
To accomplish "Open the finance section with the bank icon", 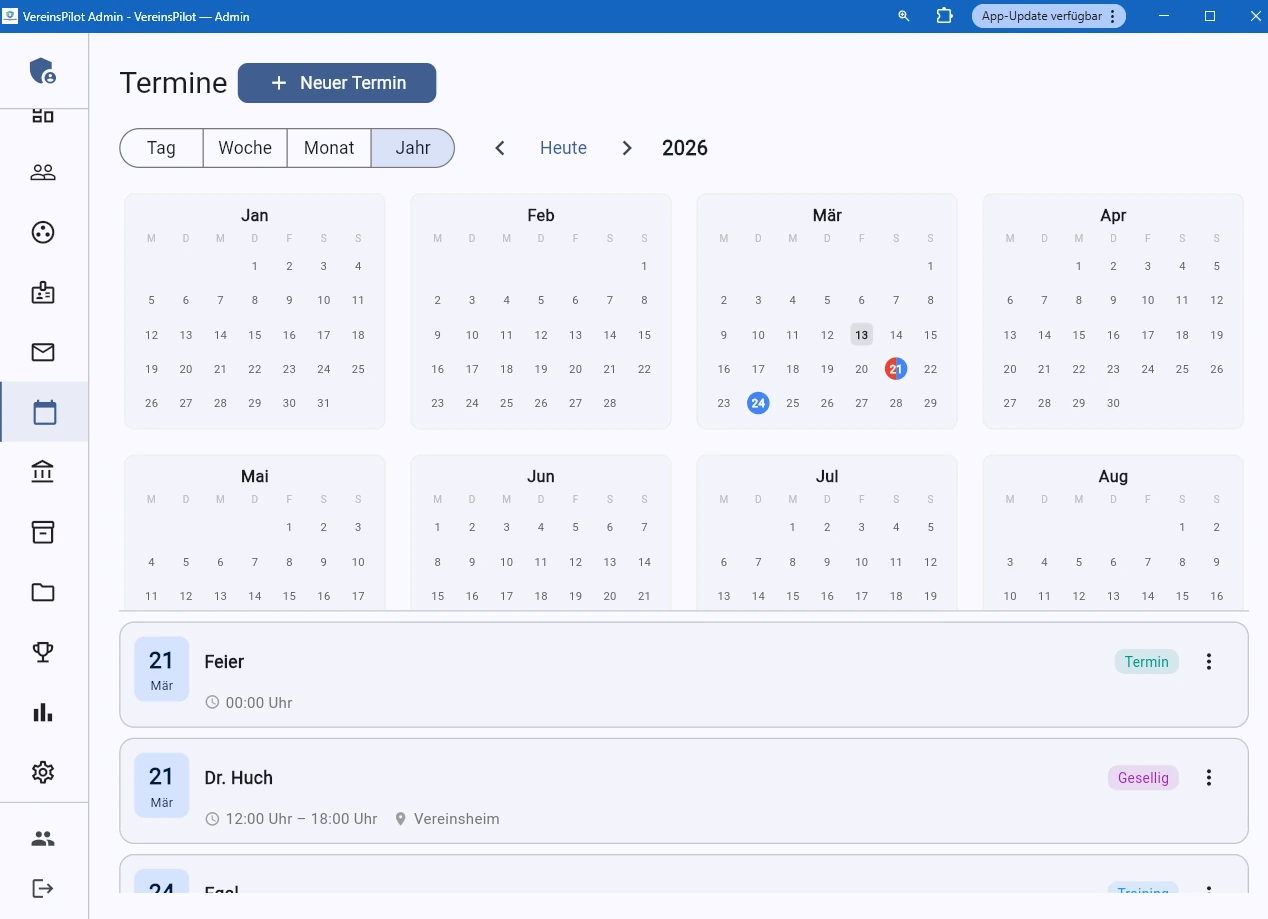I will pos(43,471).
